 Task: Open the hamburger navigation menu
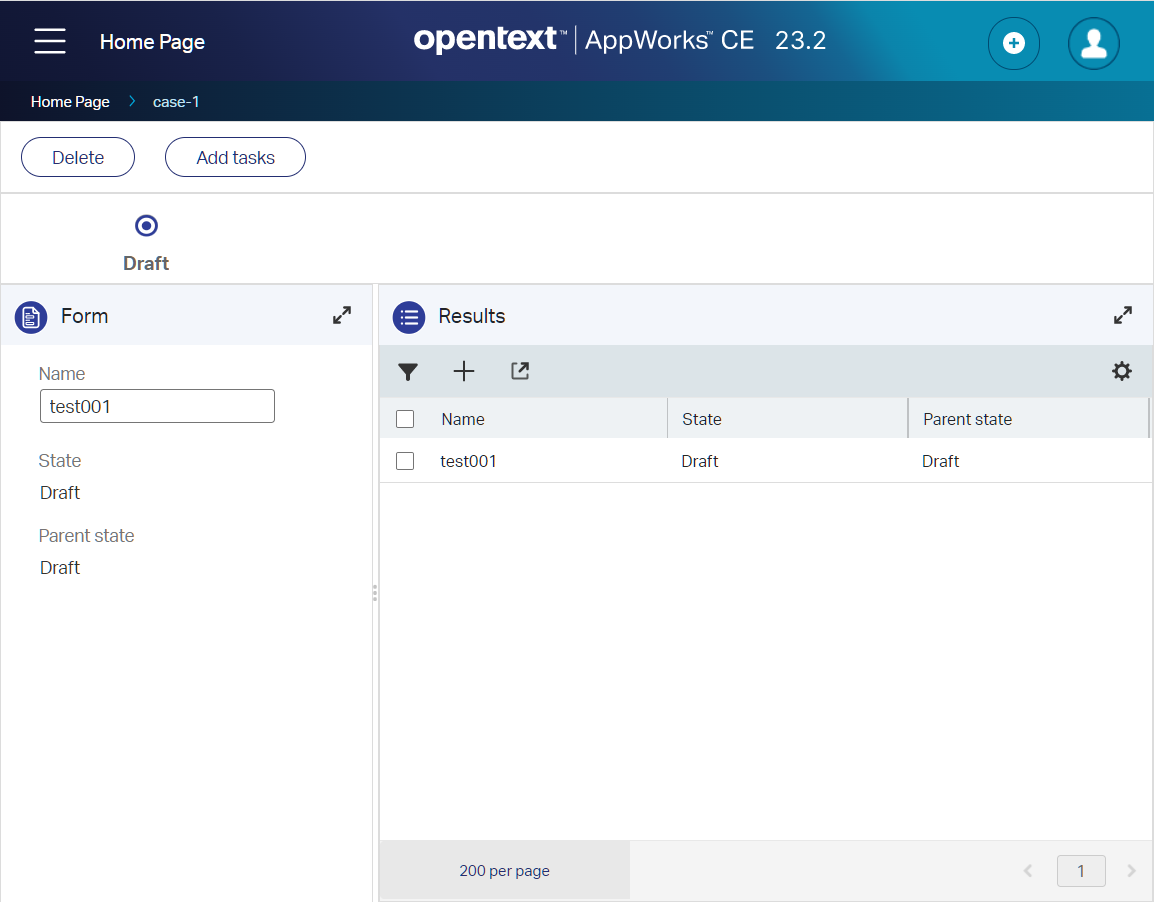49,41
